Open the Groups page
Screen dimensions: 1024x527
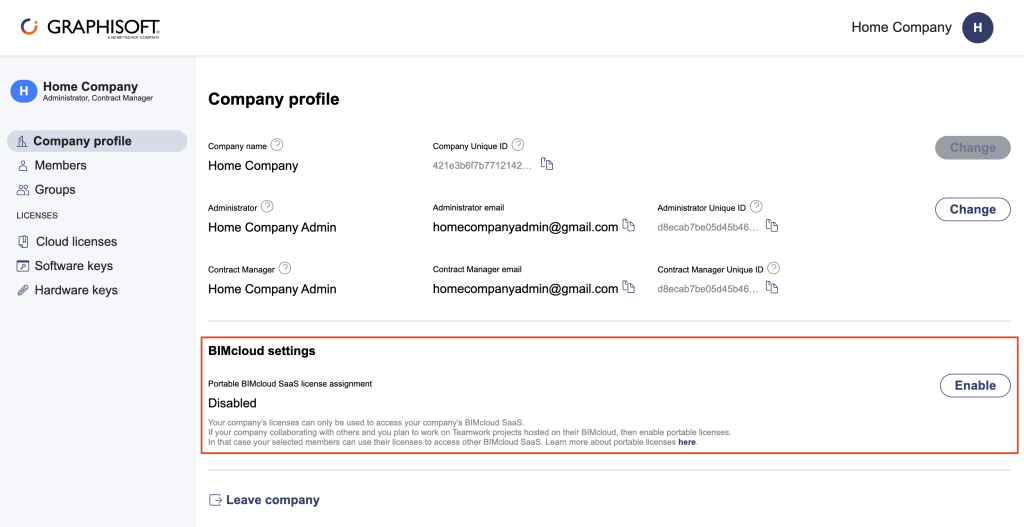(x=55, y=189)
